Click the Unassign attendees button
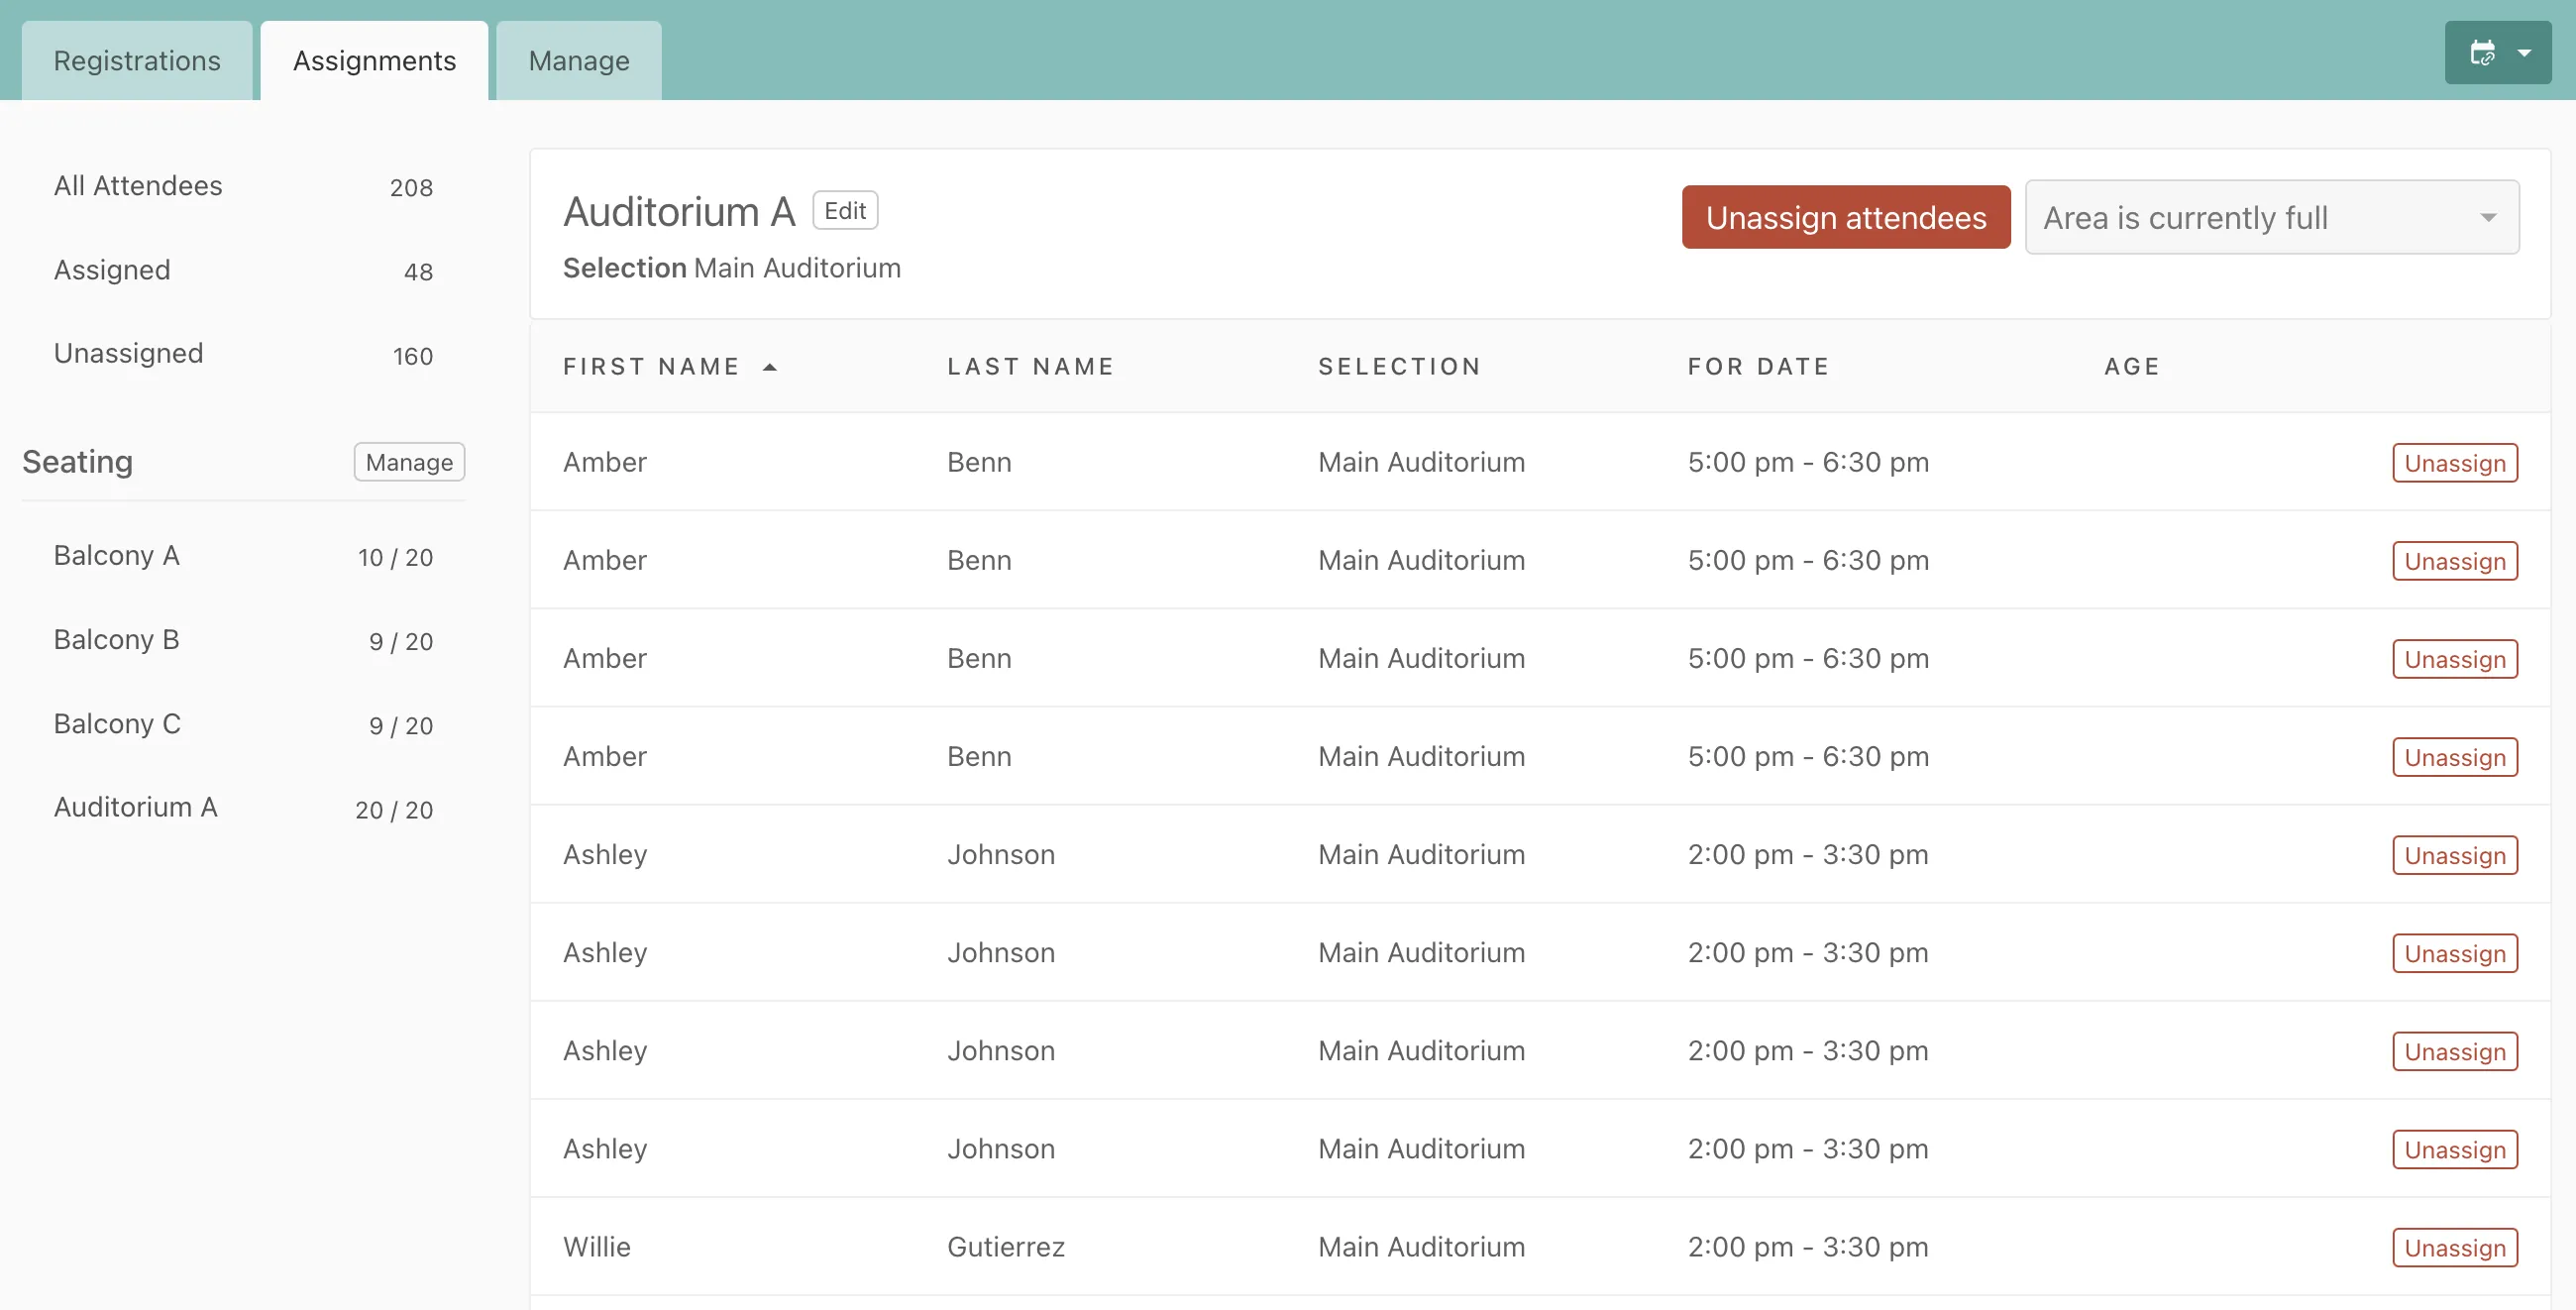 pos(1845,217)
